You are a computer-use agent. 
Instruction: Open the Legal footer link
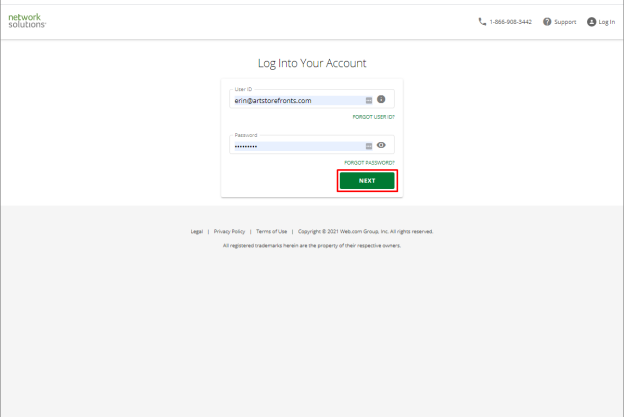coord(197,231)
